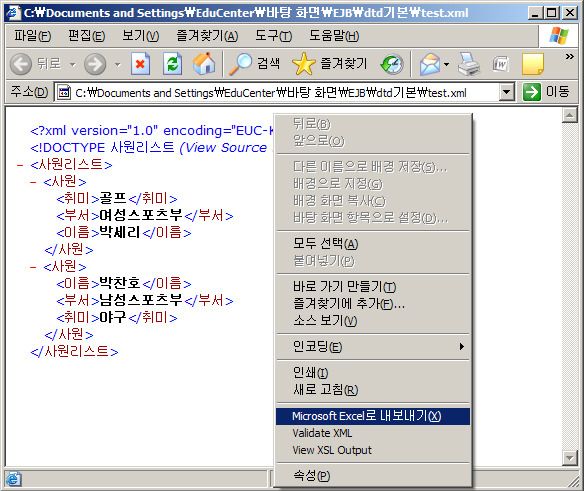
Task: Click the xml version declaration line
Action: pos(152,131)
